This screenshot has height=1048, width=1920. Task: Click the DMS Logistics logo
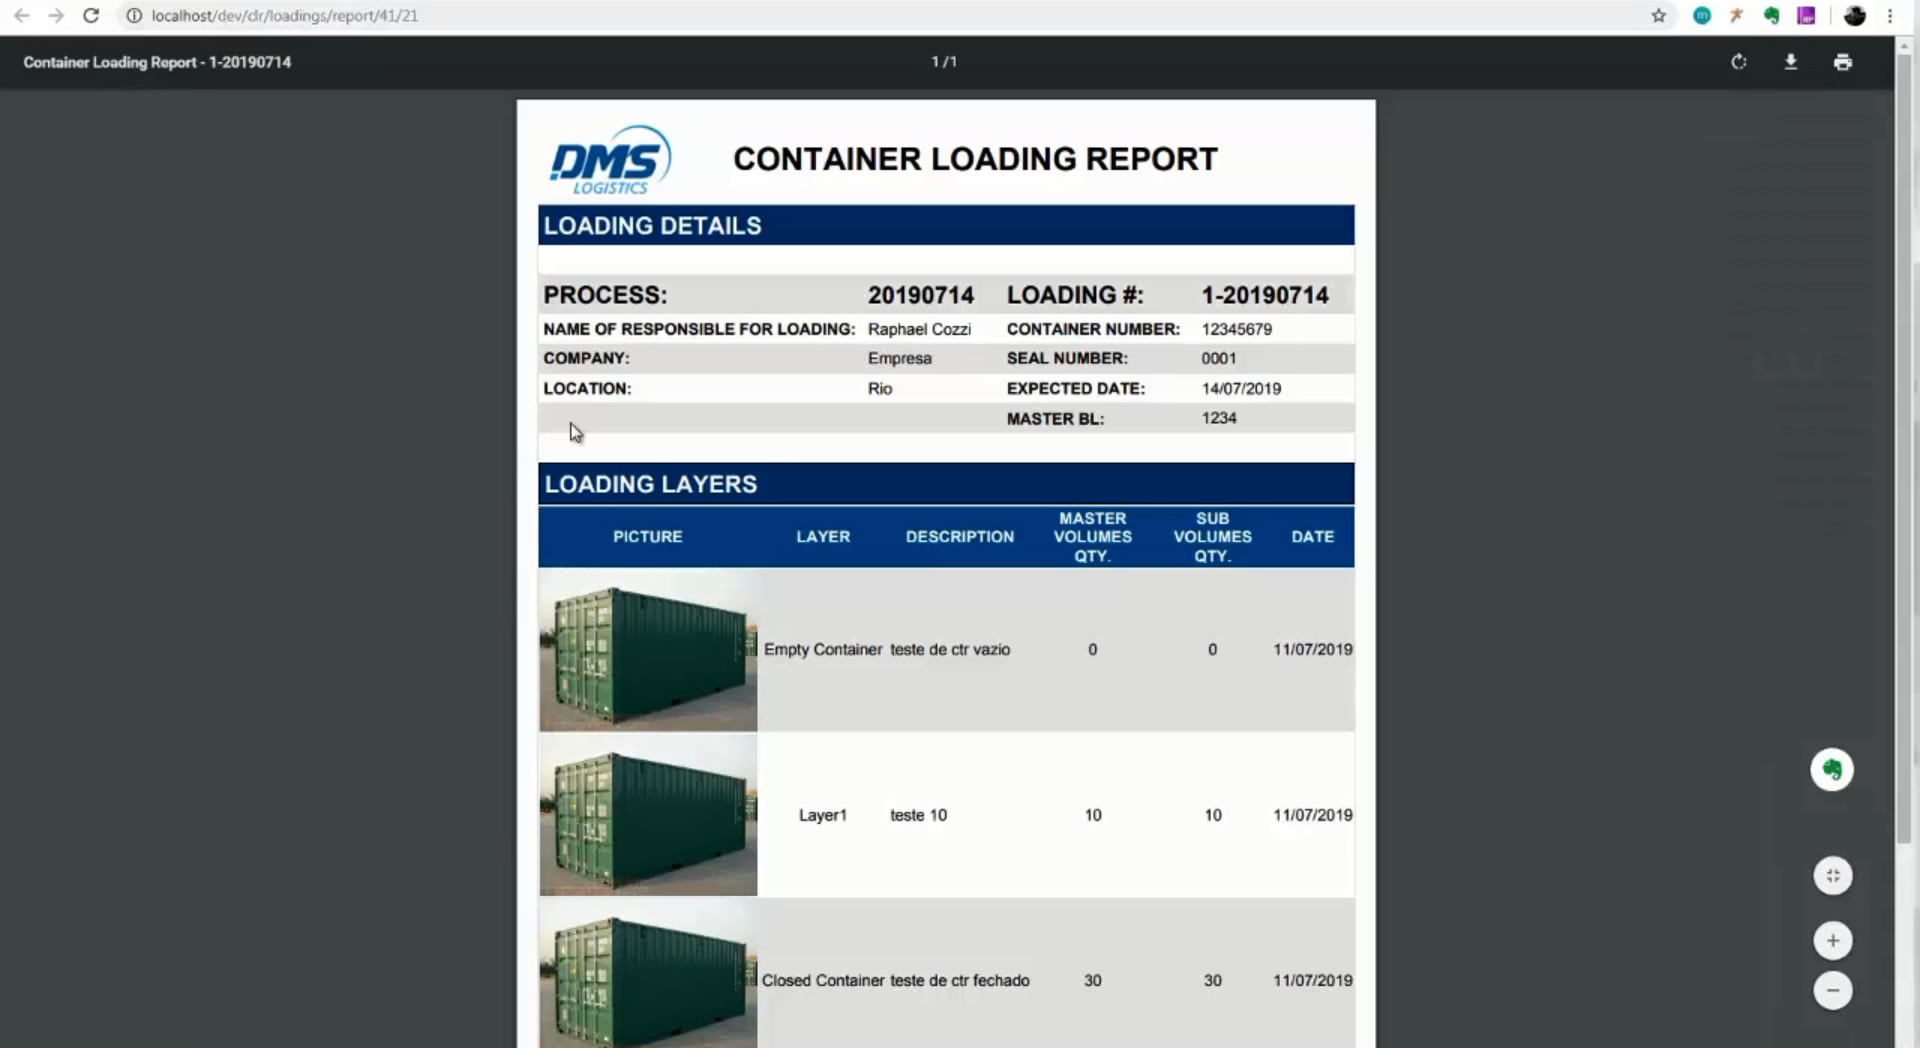[x=610, y=160]
